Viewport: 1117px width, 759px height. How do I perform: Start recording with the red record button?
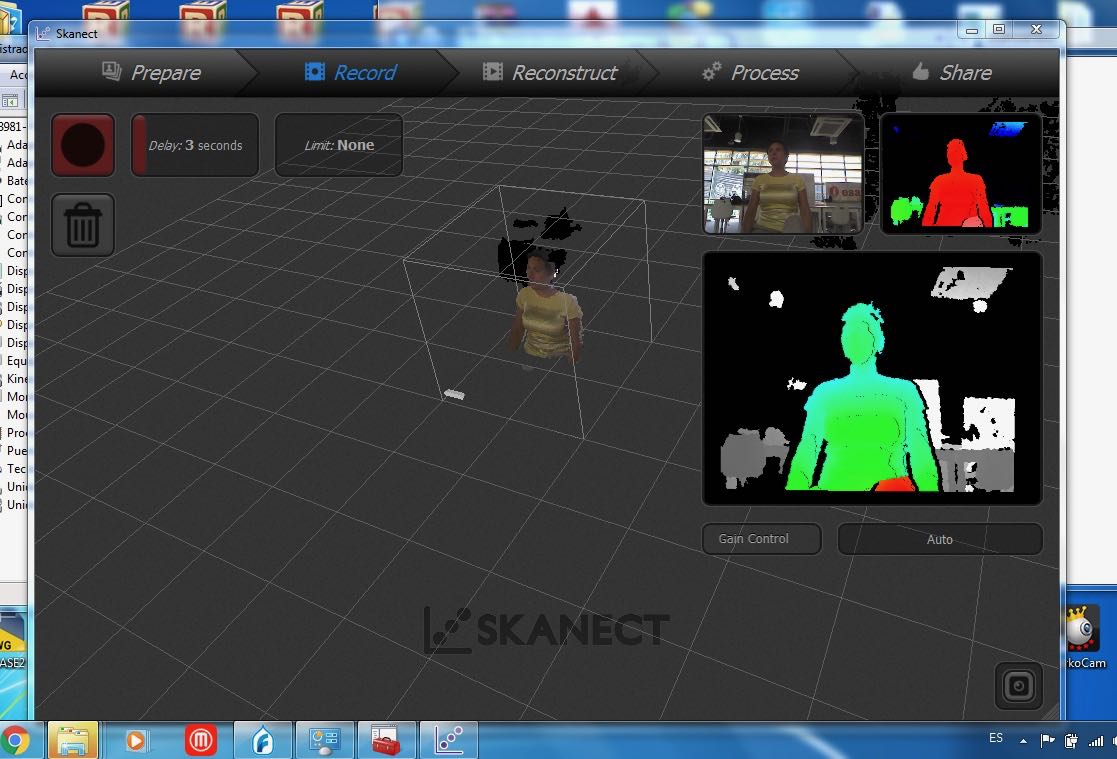(83, 145)
